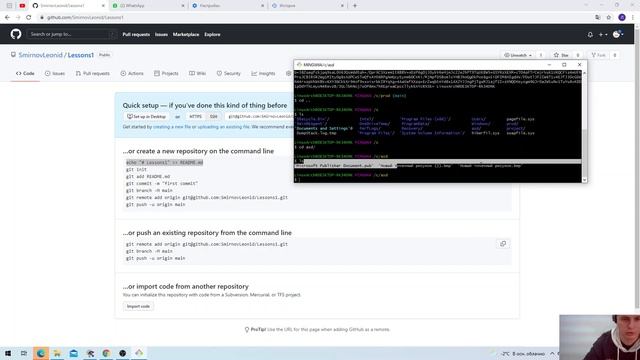Open the Chrome profile avatar

pos(622,17)
